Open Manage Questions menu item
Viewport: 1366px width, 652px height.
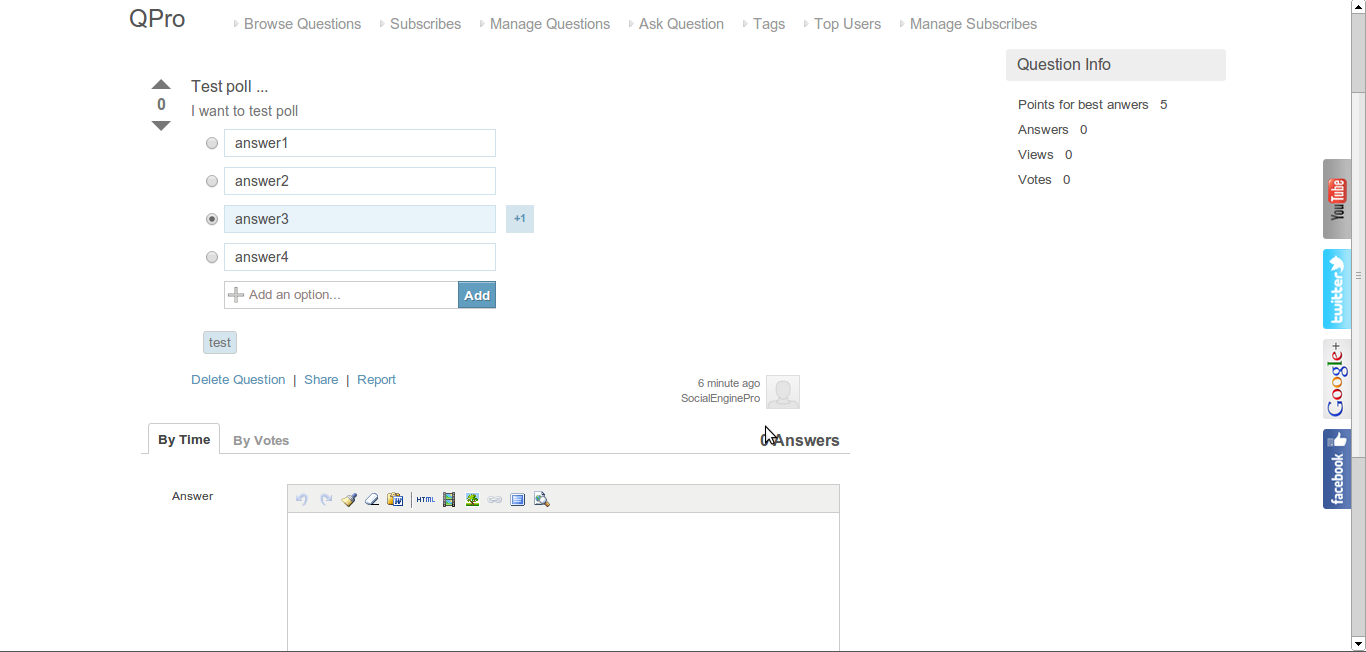pos(550,24)
